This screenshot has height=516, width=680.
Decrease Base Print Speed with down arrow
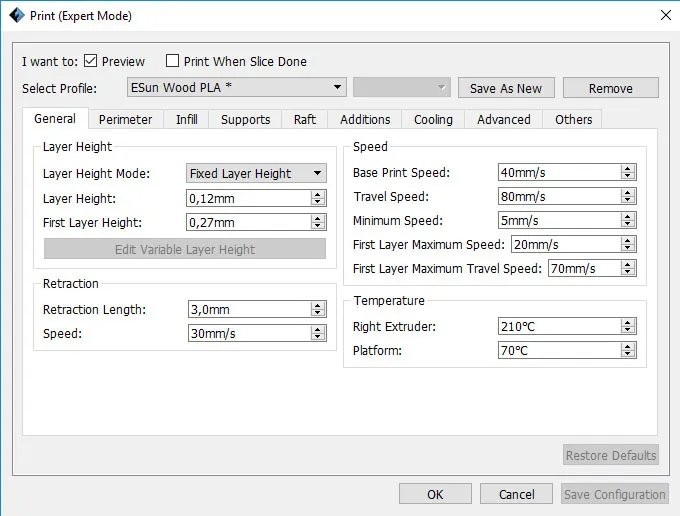click(628, 176)
